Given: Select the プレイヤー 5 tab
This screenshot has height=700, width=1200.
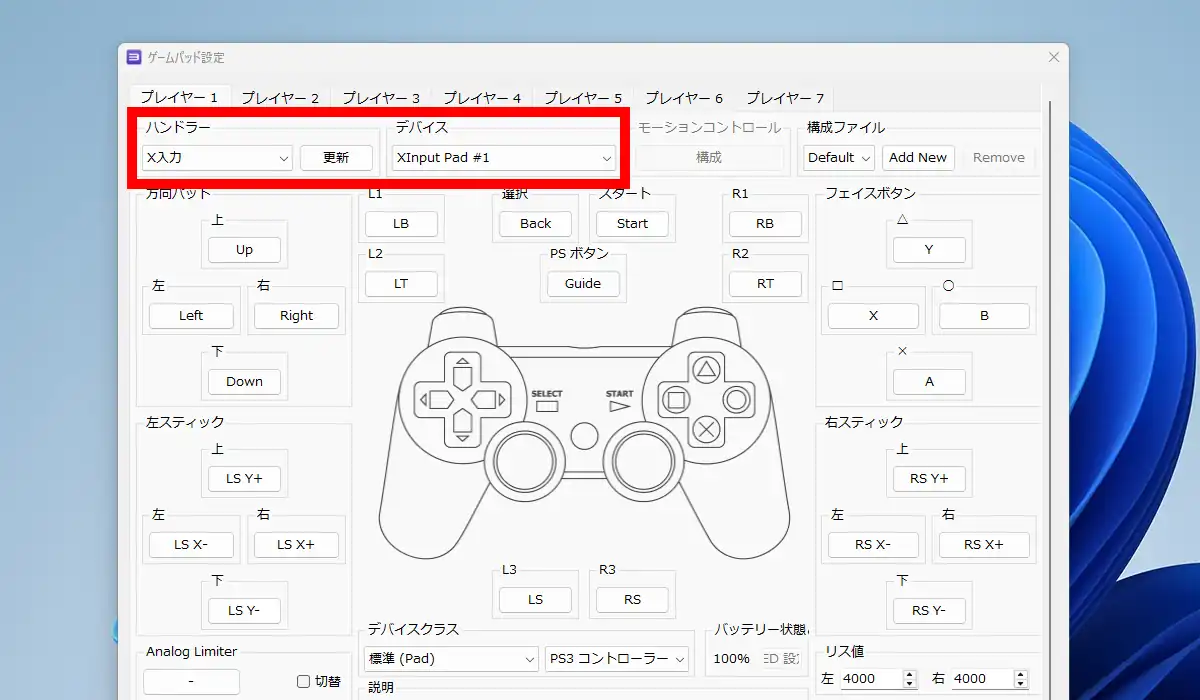Looking at the screenshot, I should point(583,98).
